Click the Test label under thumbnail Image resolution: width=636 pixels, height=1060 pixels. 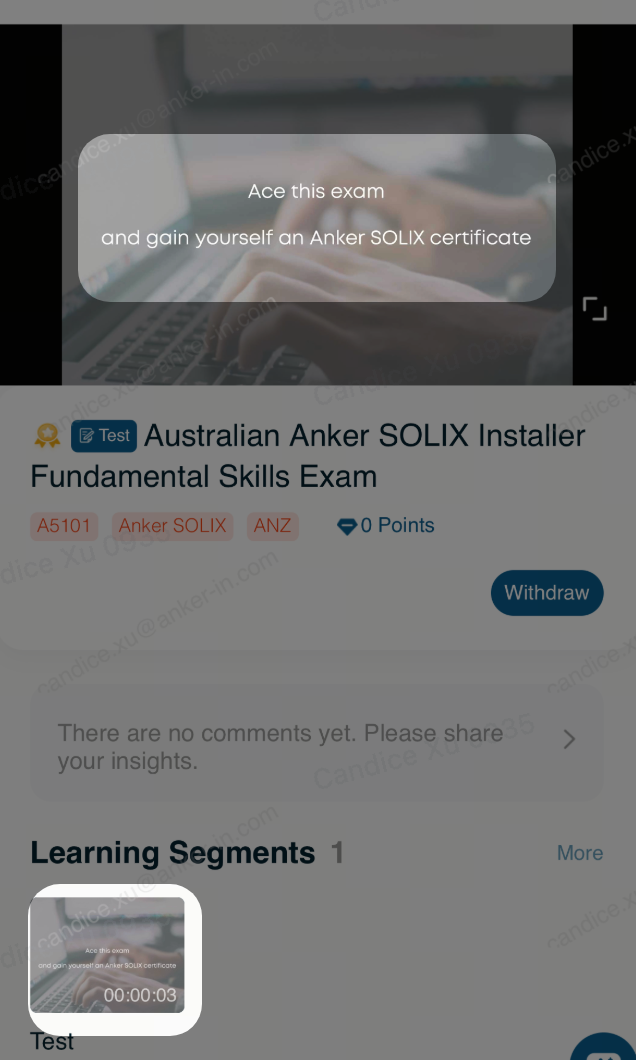[x=52, y=1042]
